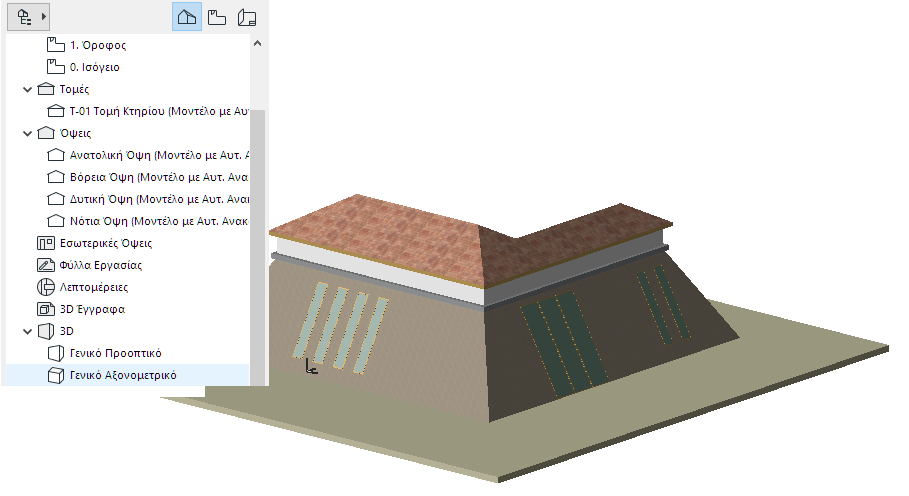Image resolution: width=909 pixels, height=496 pixels.
Task: Click the Γενικό Προοπτικό perspective icon
Action: 56,353
